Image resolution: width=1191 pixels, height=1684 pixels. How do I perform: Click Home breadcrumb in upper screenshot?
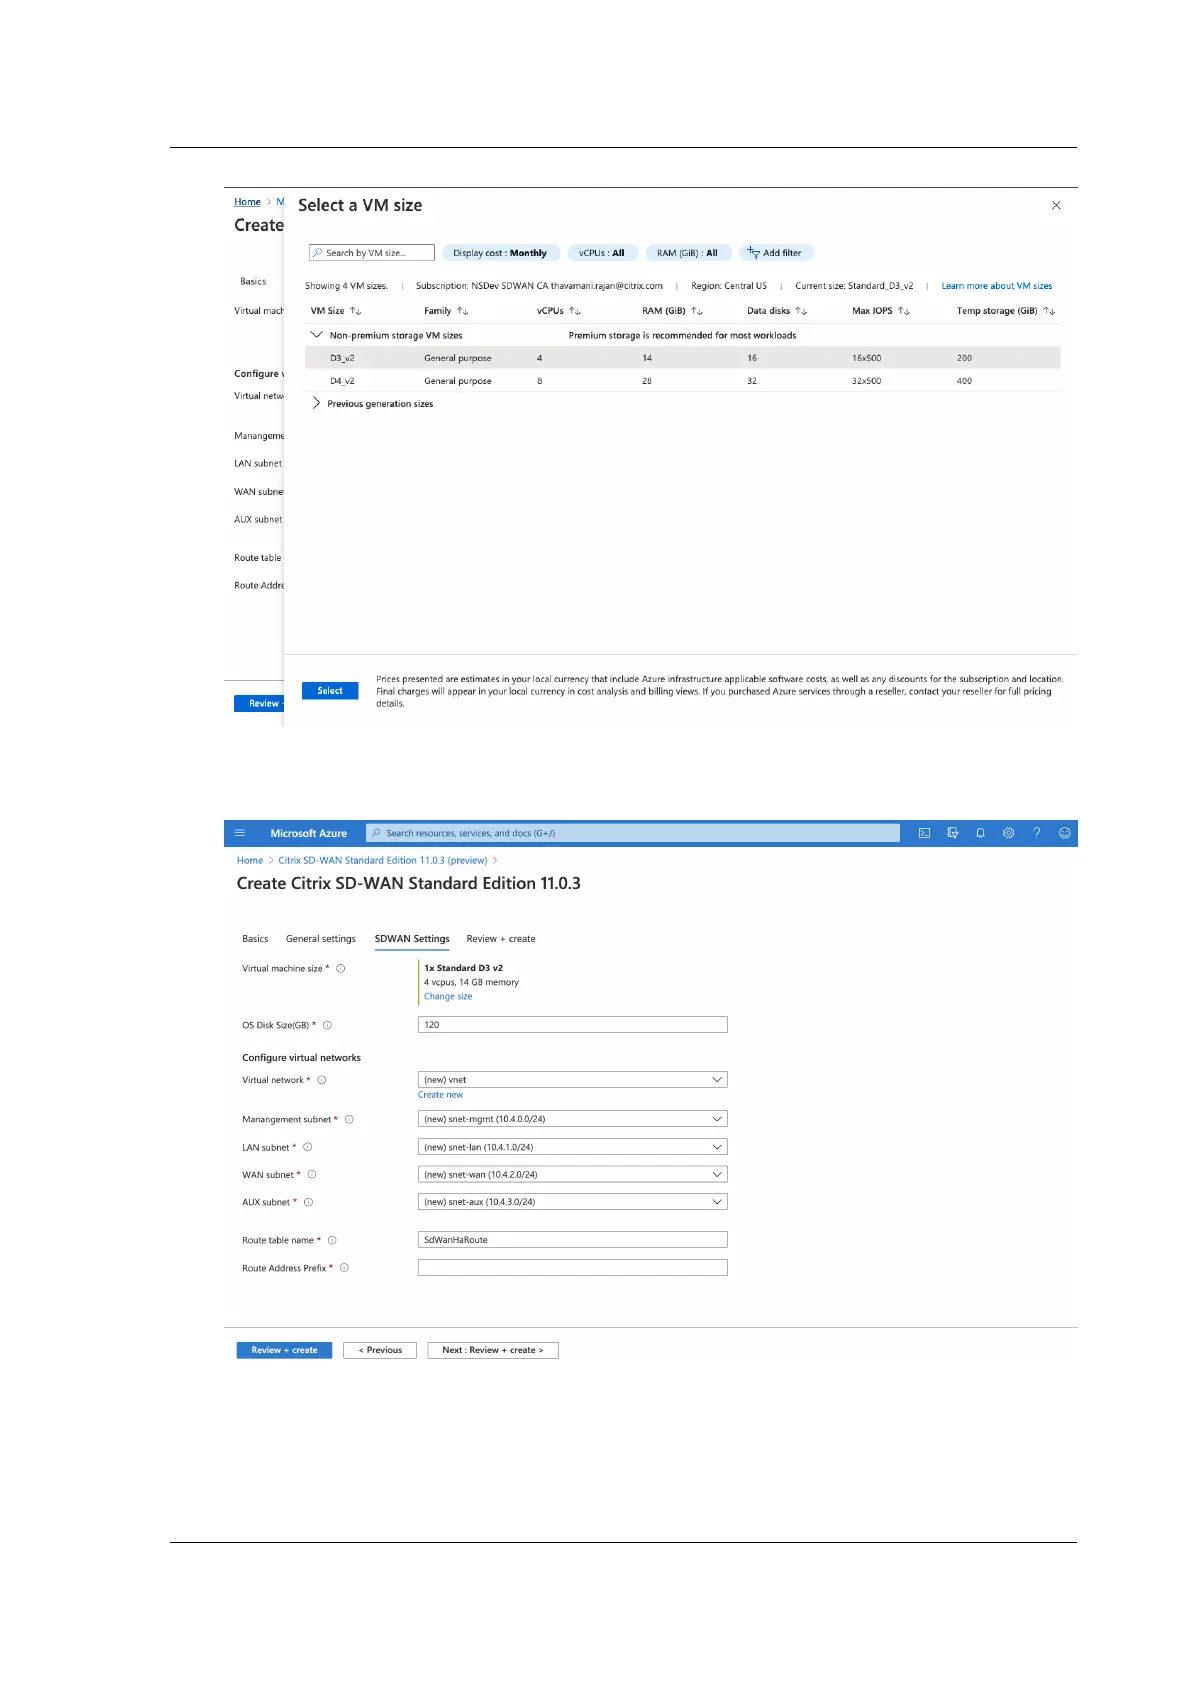(x=247, y=202)
